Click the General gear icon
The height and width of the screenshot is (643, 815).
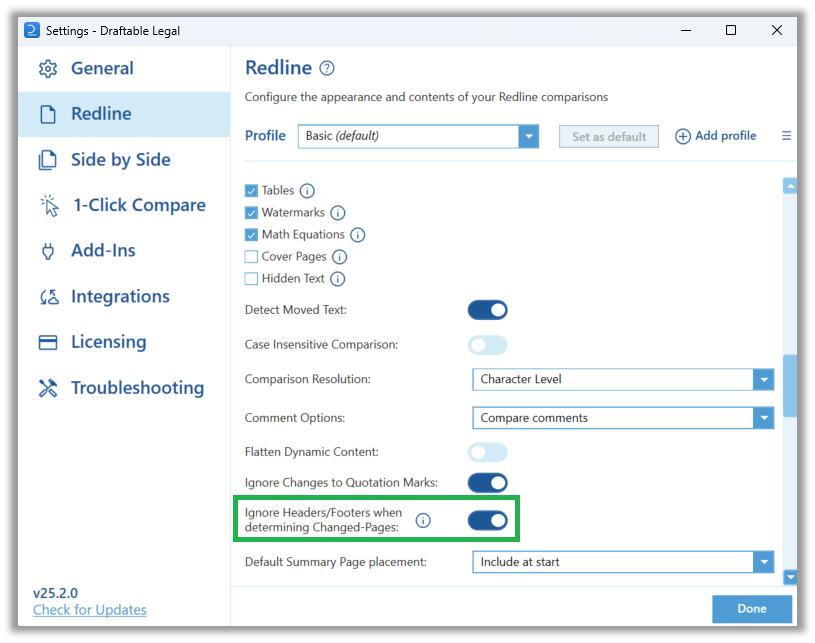pos(48,69)
